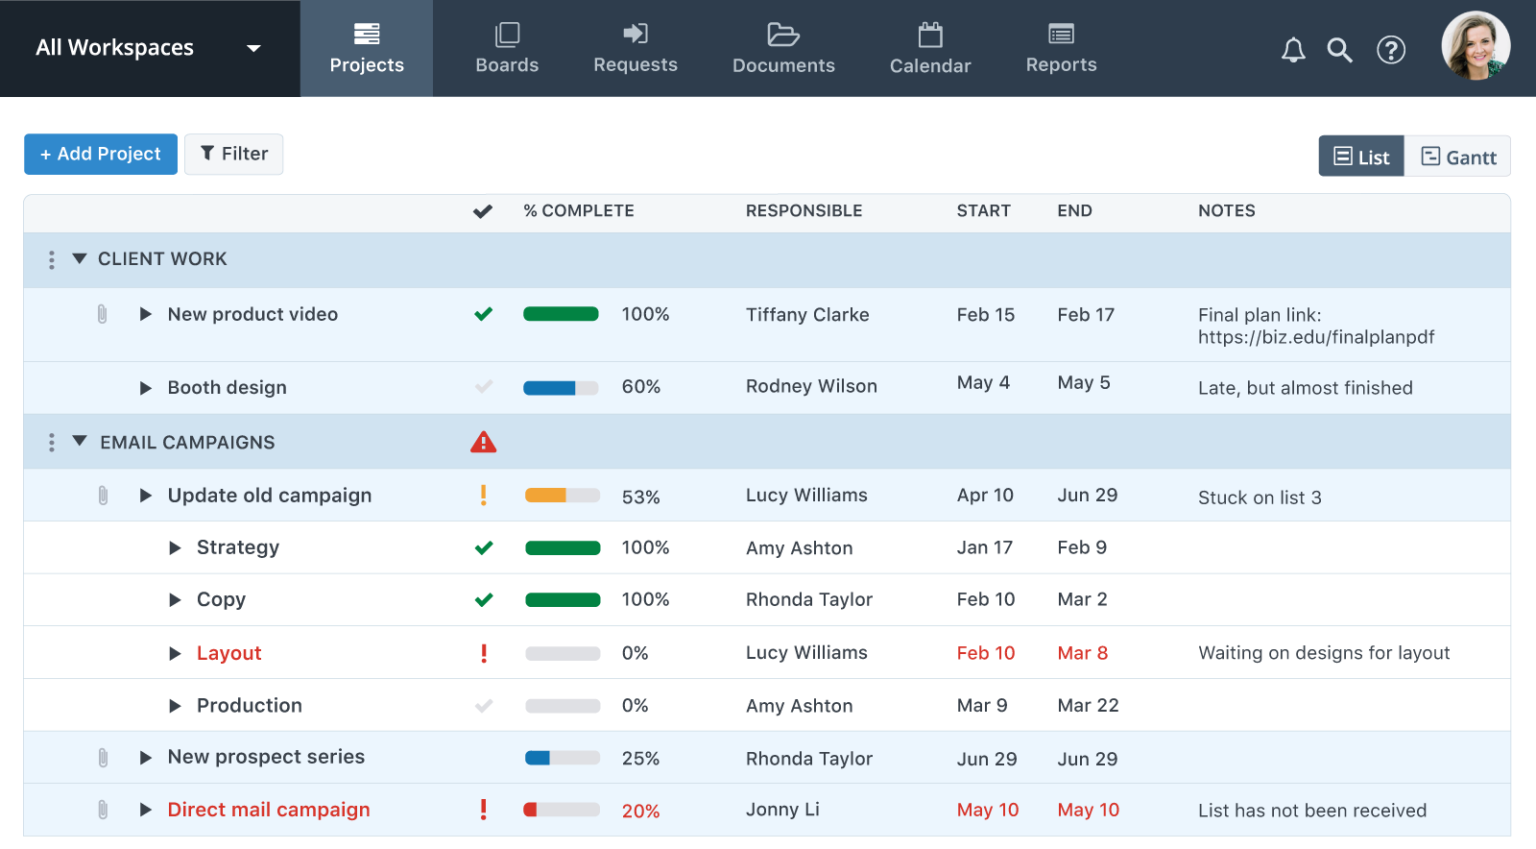This screenshot has height=849, width=1536.
Task: Toggle the green checkmark on Strategy
Action: pos(483,547)
